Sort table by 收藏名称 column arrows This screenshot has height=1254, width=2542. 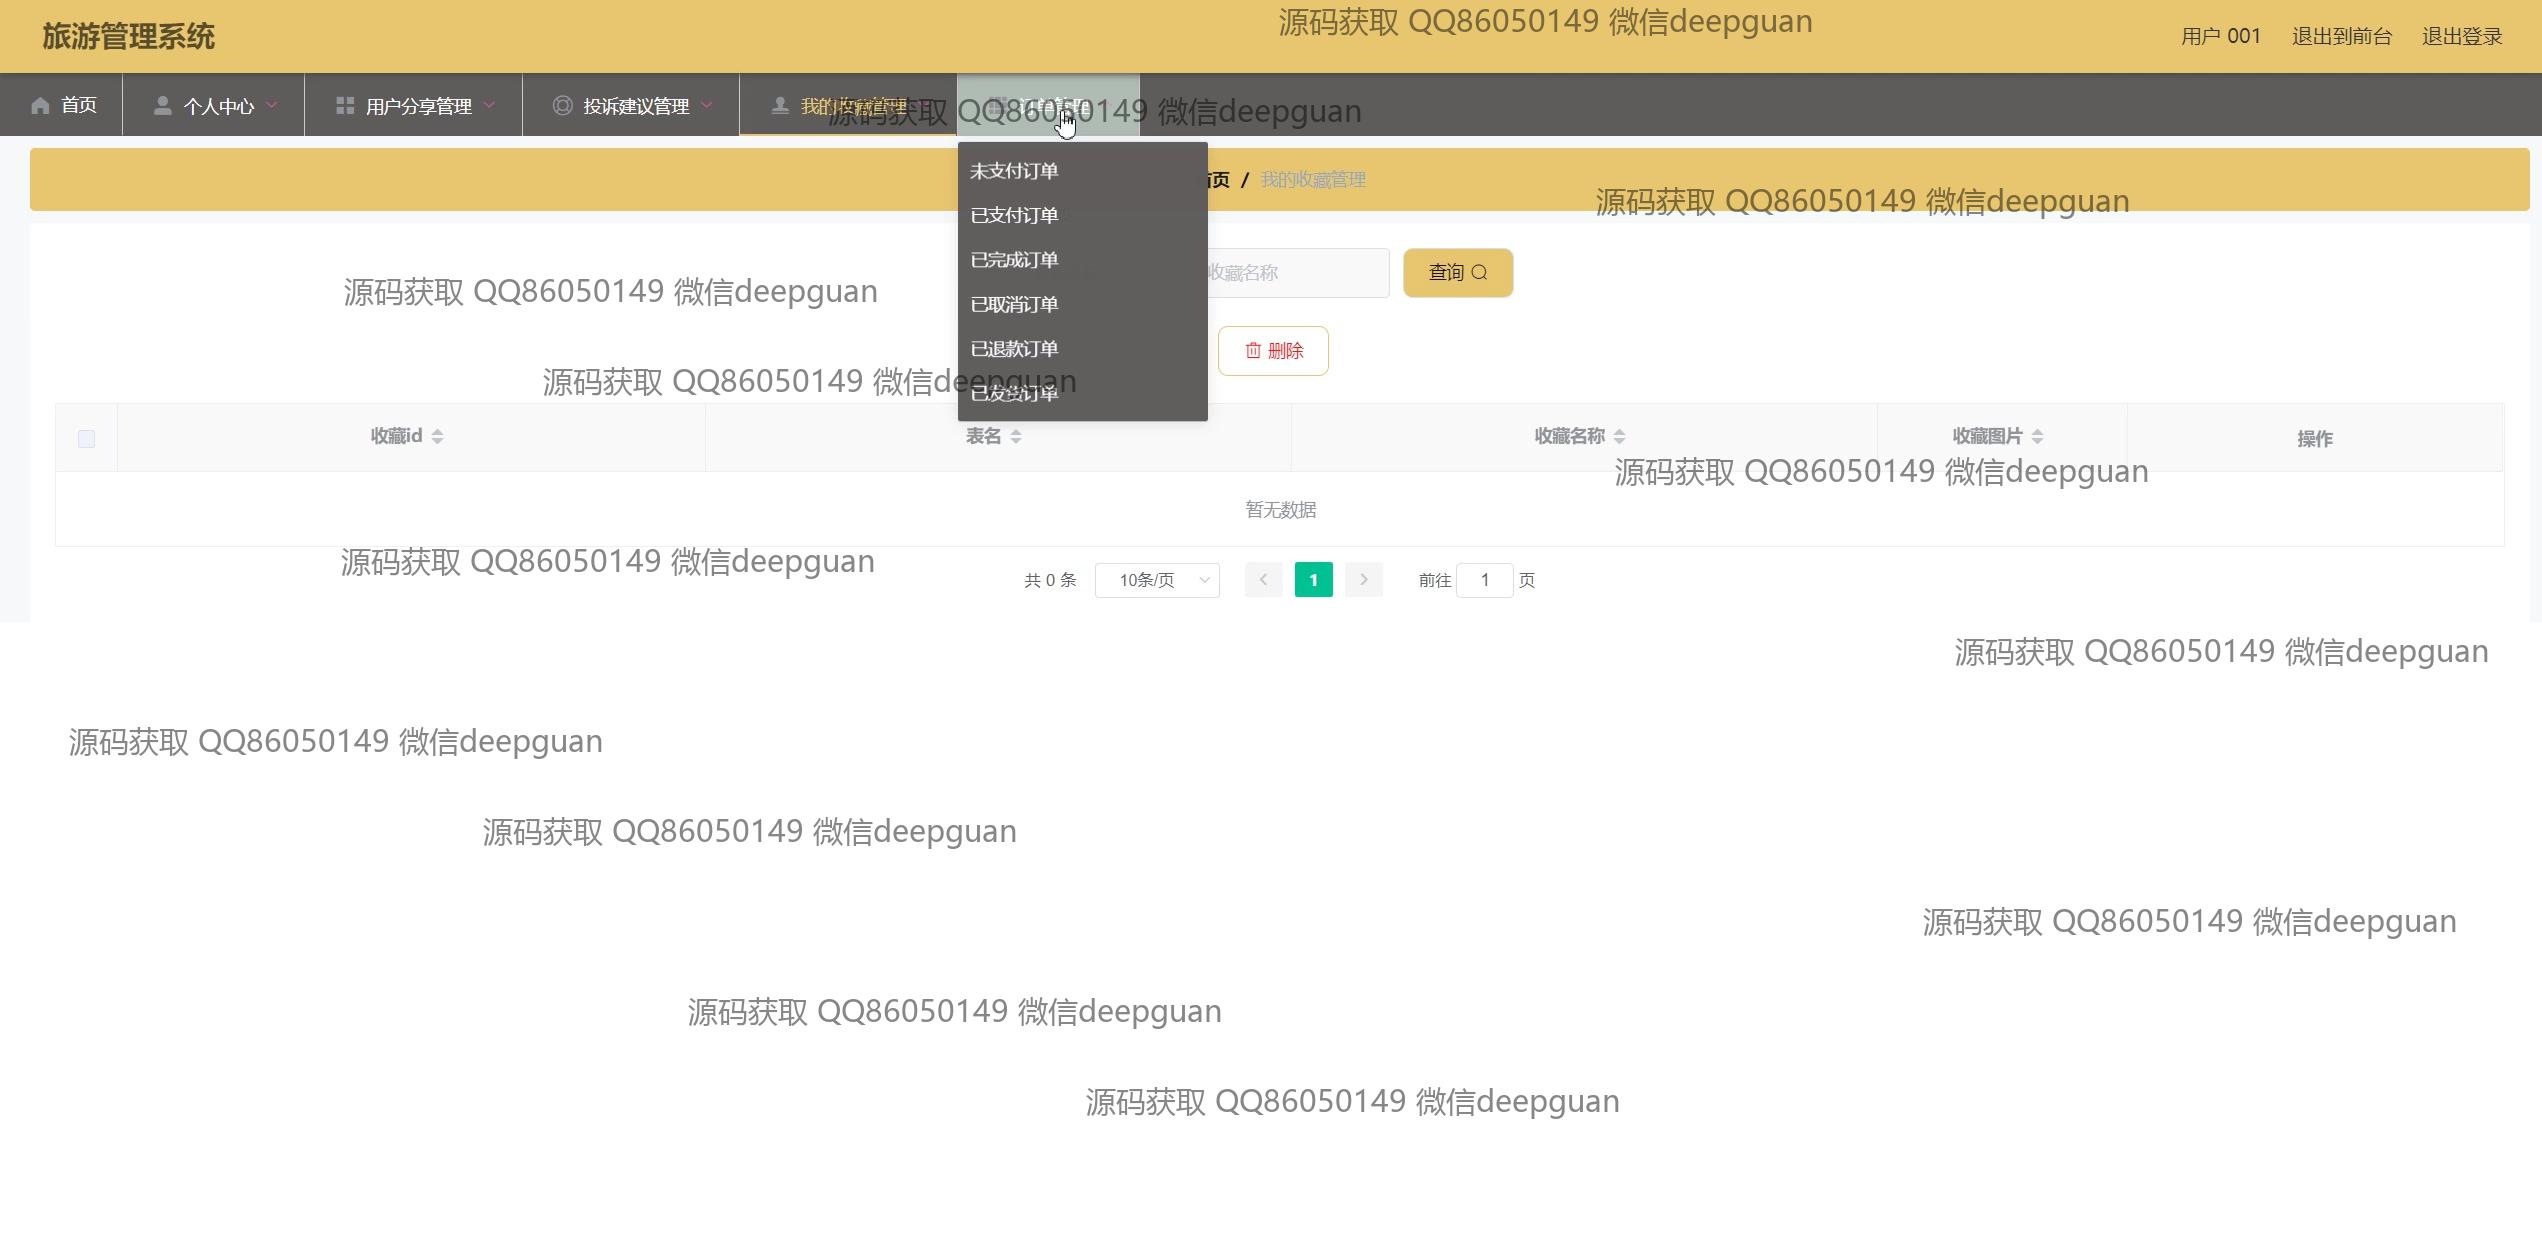pos(1620,436)
